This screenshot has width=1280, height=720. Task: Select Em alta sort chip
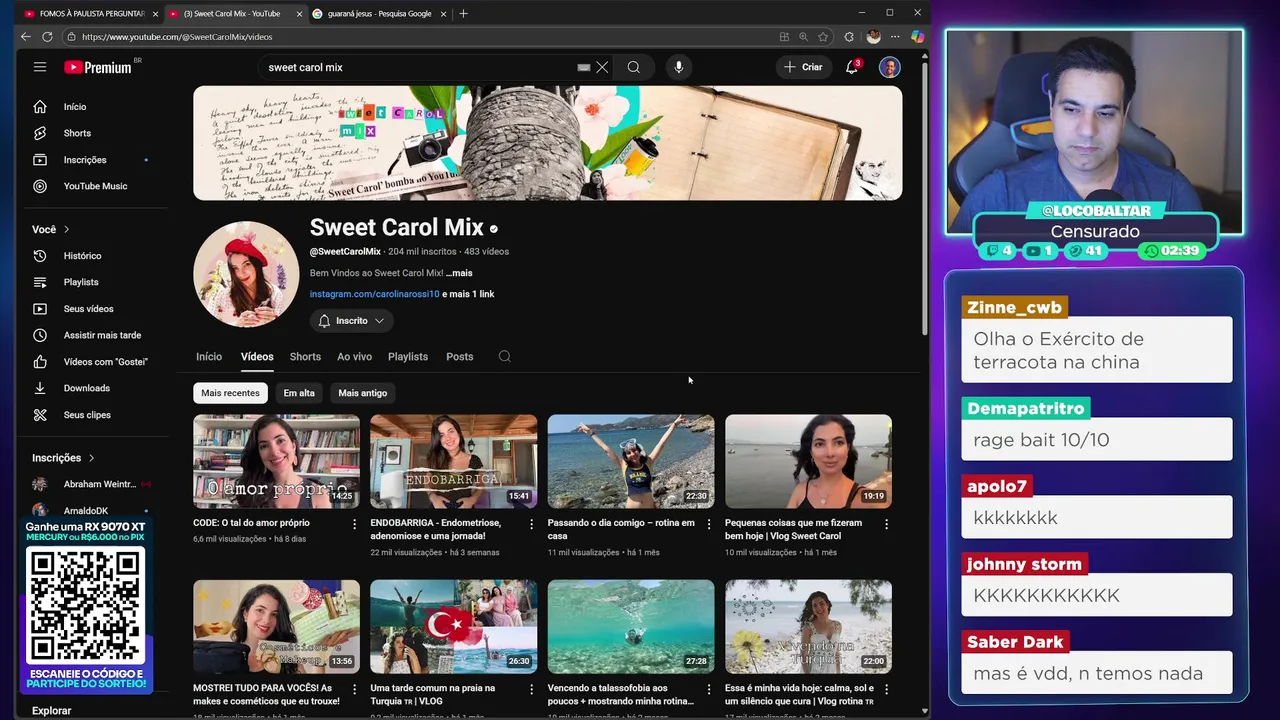pyautogui.click(x=299, y=393)
